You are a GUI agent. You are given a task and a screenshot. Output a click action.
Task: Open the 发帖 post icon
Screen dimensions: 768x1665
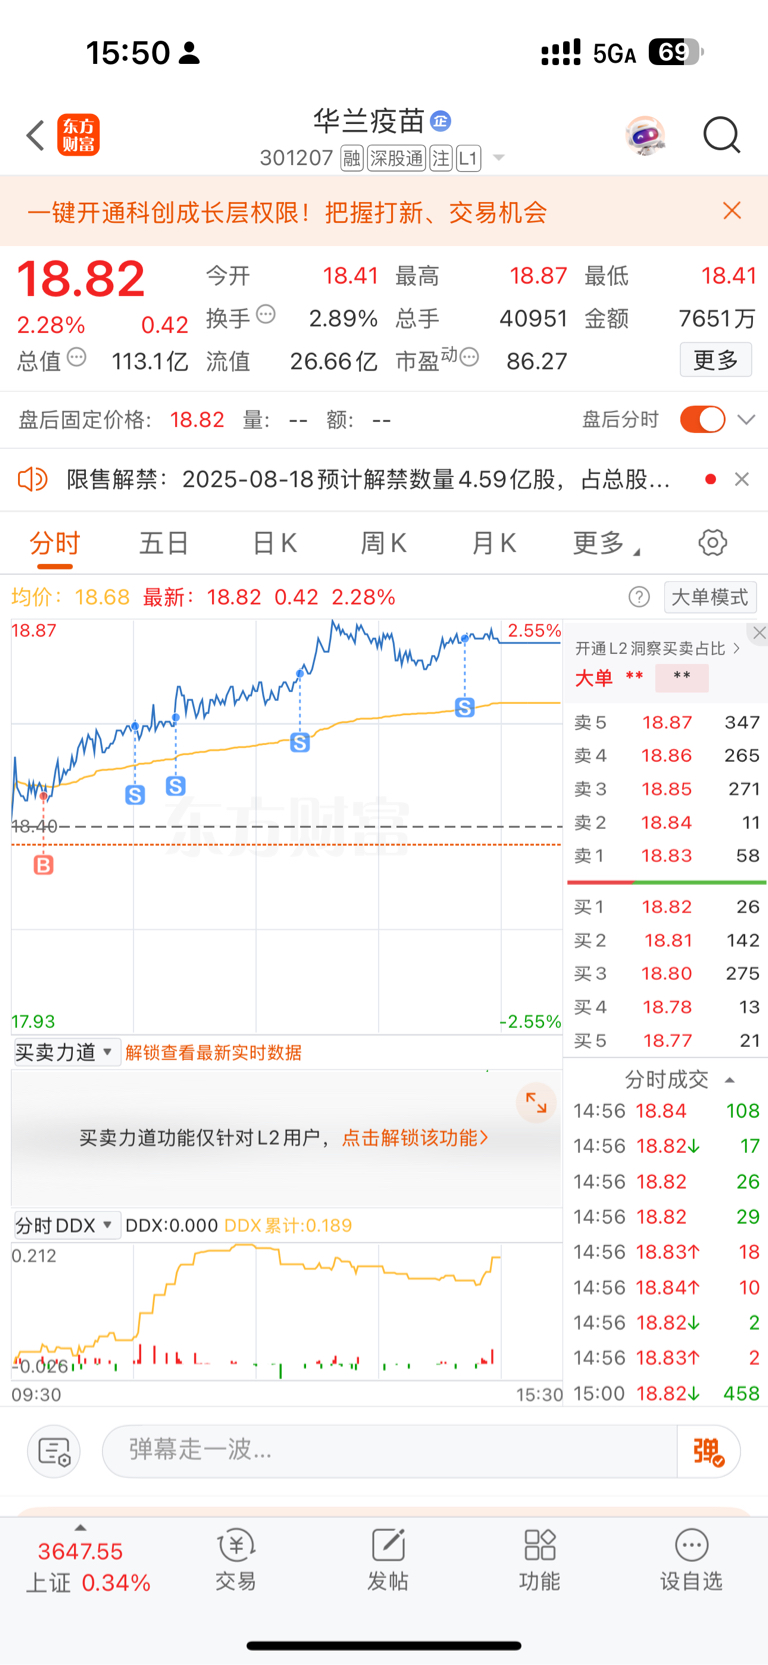pos(388,1560)
